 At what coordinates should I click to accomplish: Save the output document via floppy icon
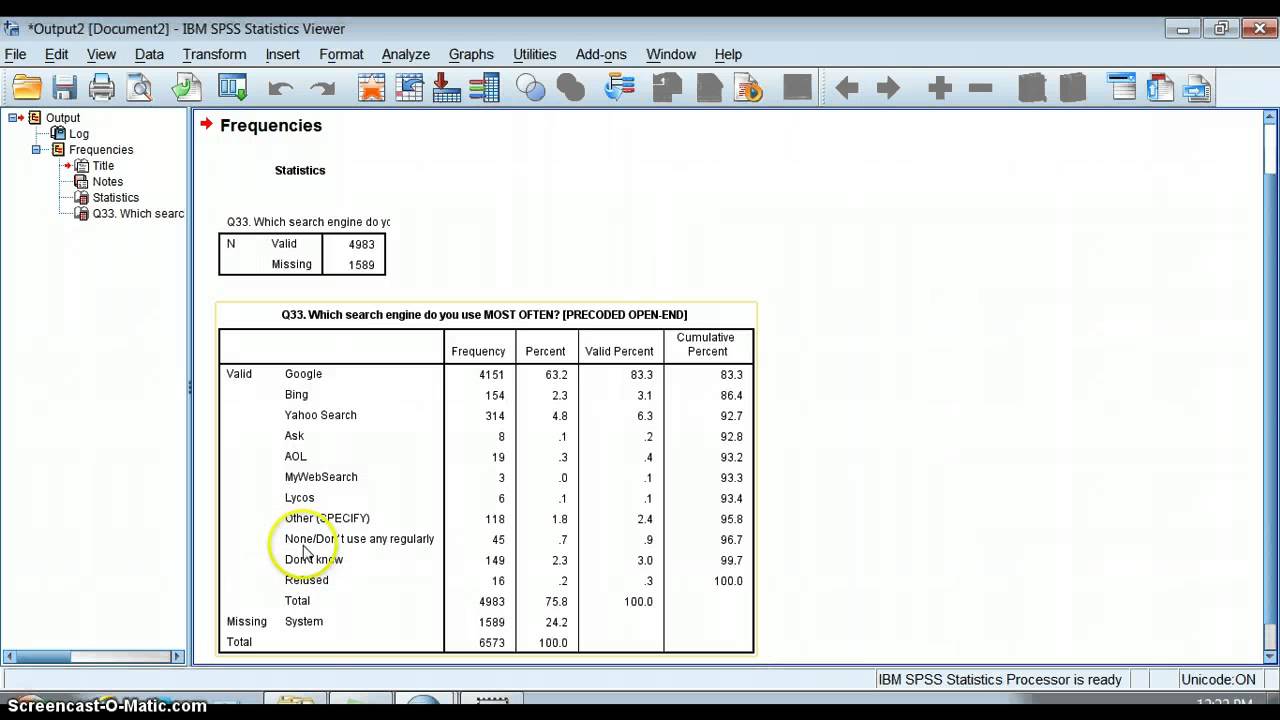(65, 88)
